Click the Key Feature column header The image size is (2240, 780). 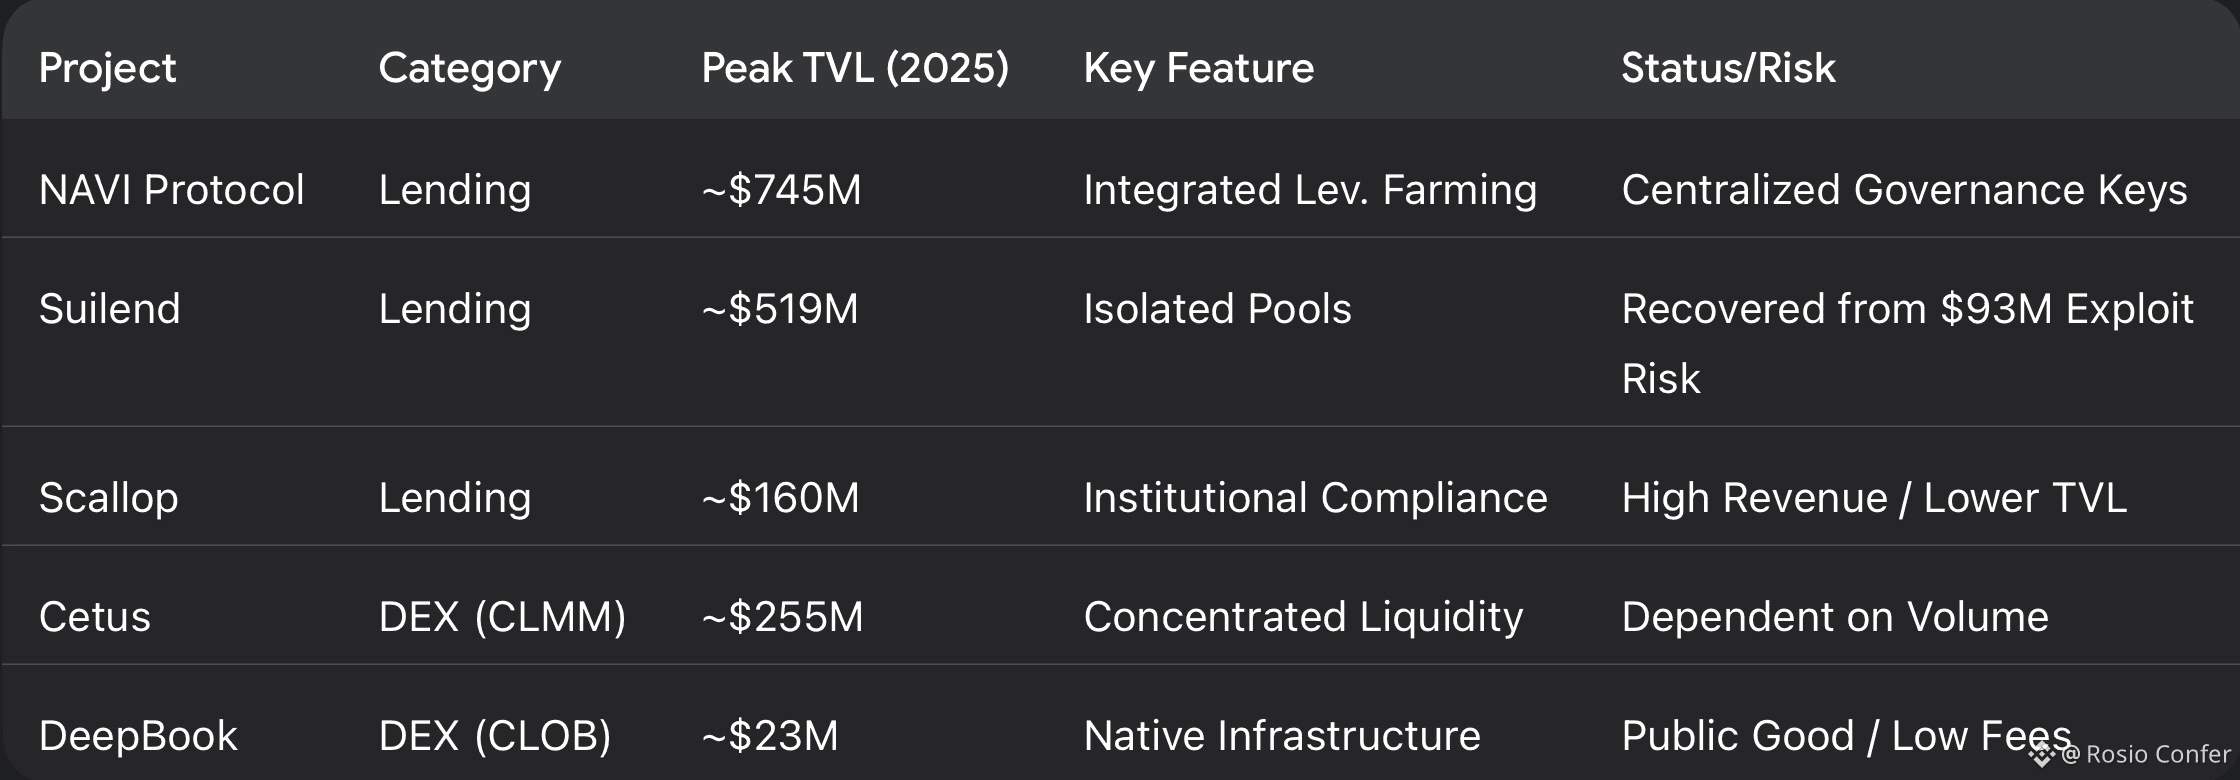click(1198, 68)
